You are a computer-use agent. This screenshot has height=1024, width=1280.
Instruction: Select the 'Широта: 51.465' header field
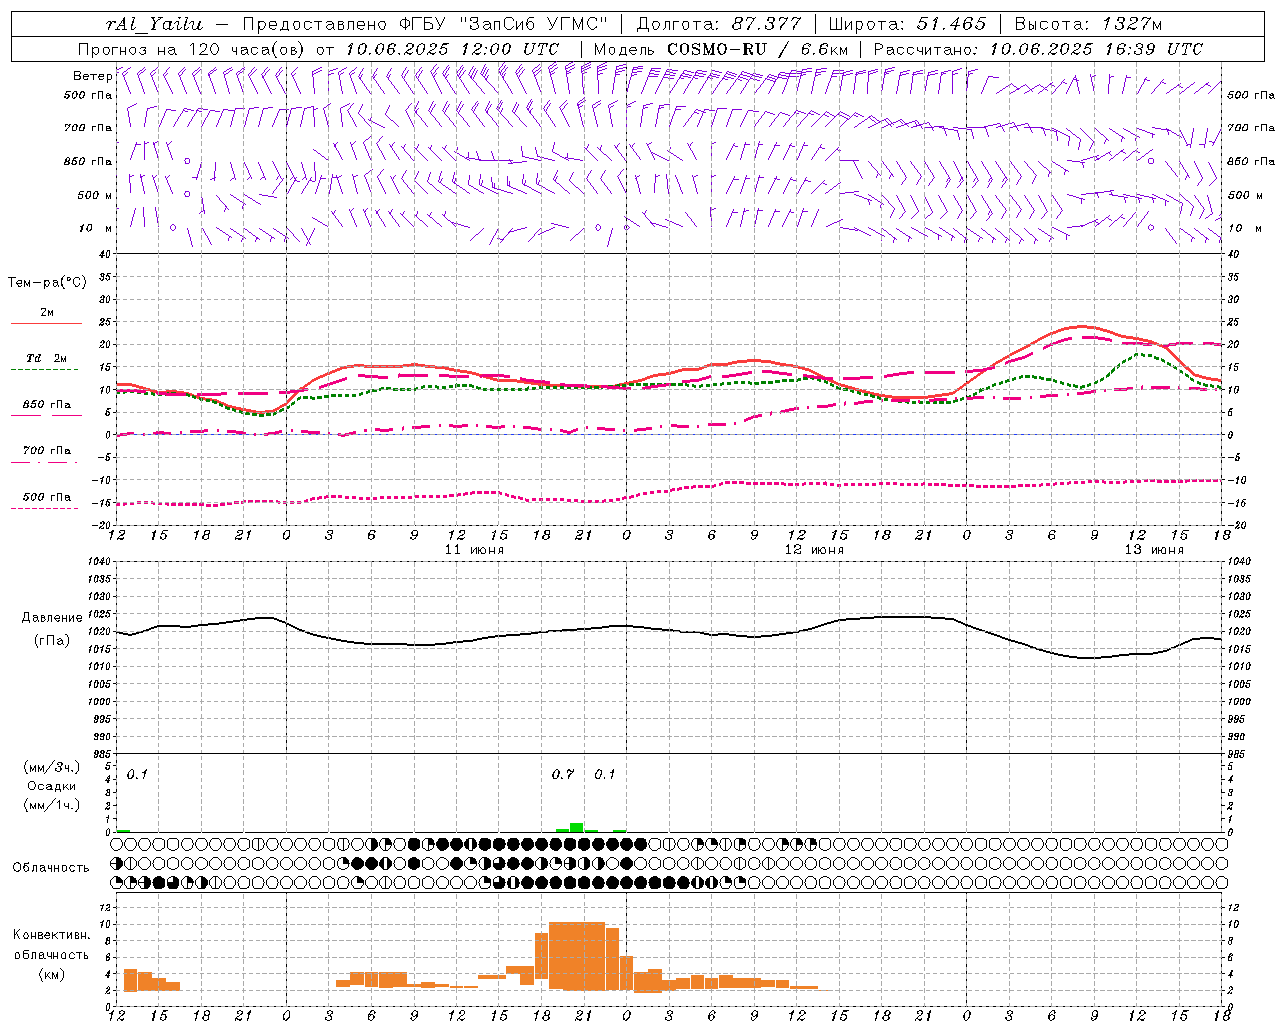908,24
